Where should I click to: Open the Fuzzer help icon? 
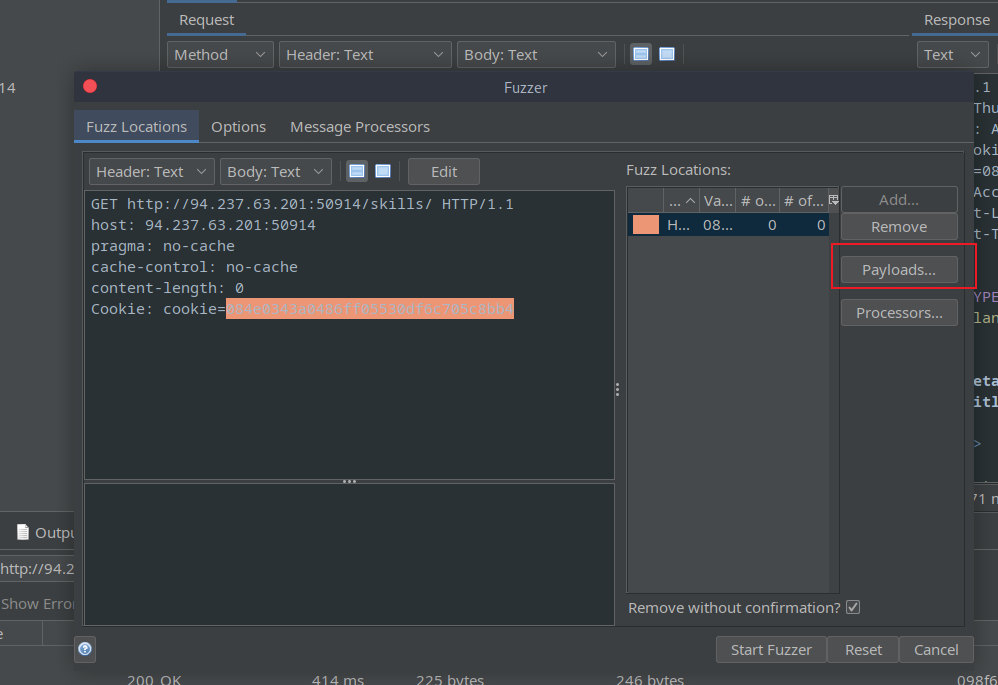(x=85, y=649)
